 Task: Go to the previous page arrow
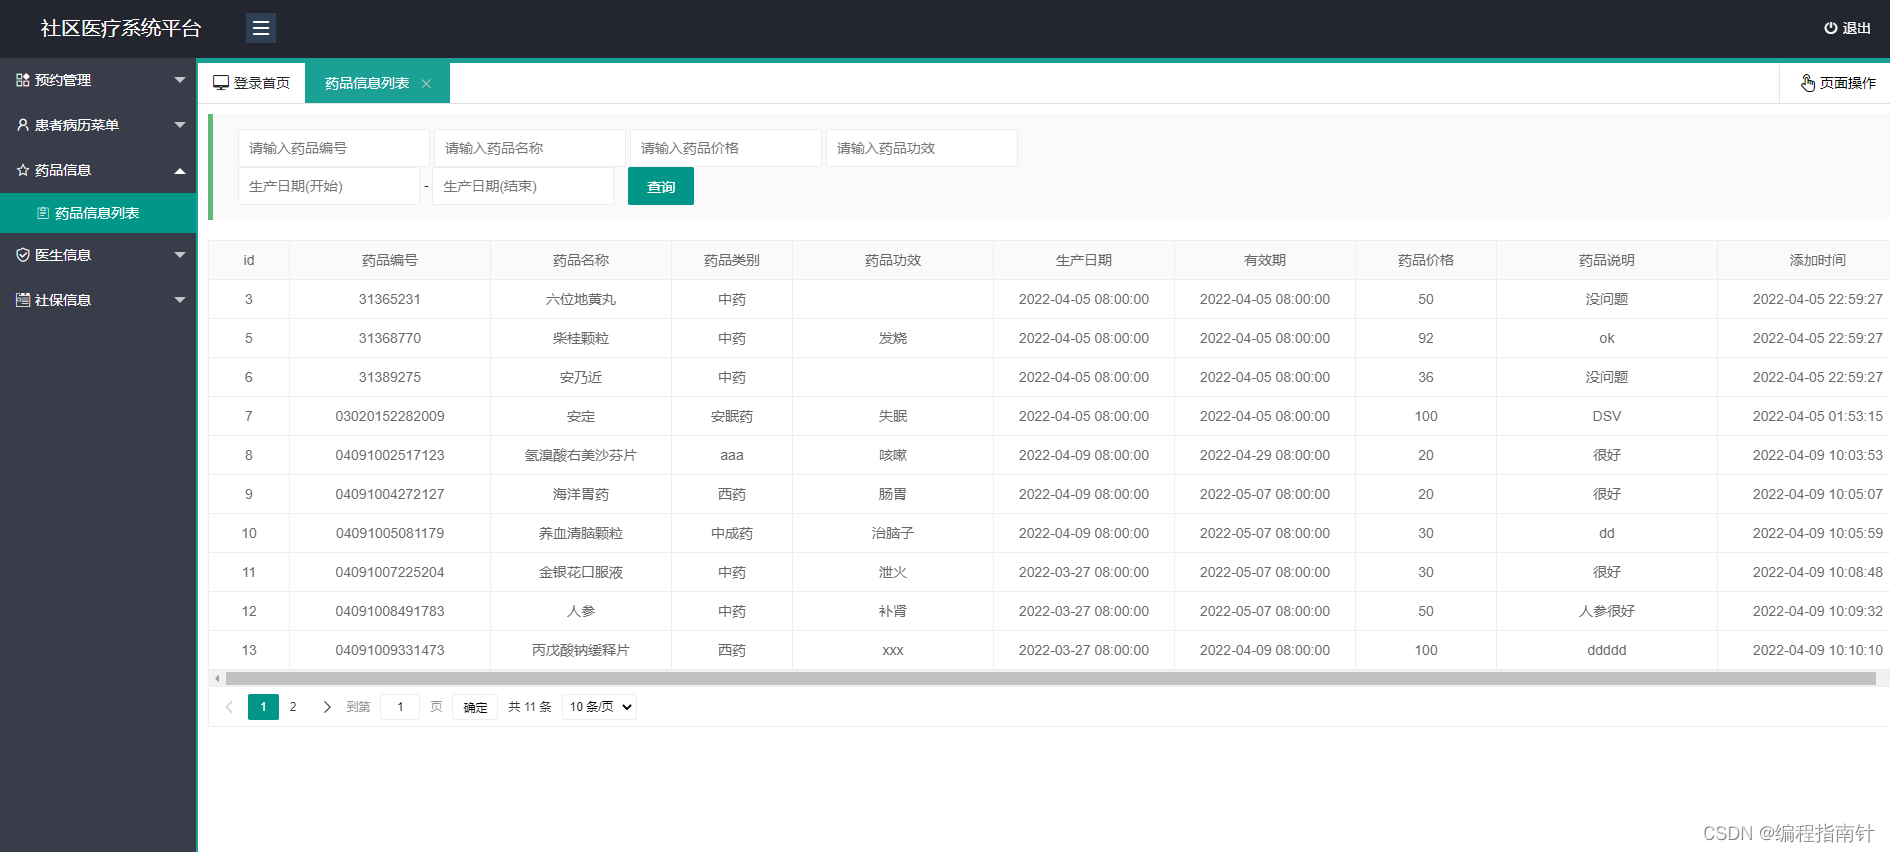click(x=229, y=707)
